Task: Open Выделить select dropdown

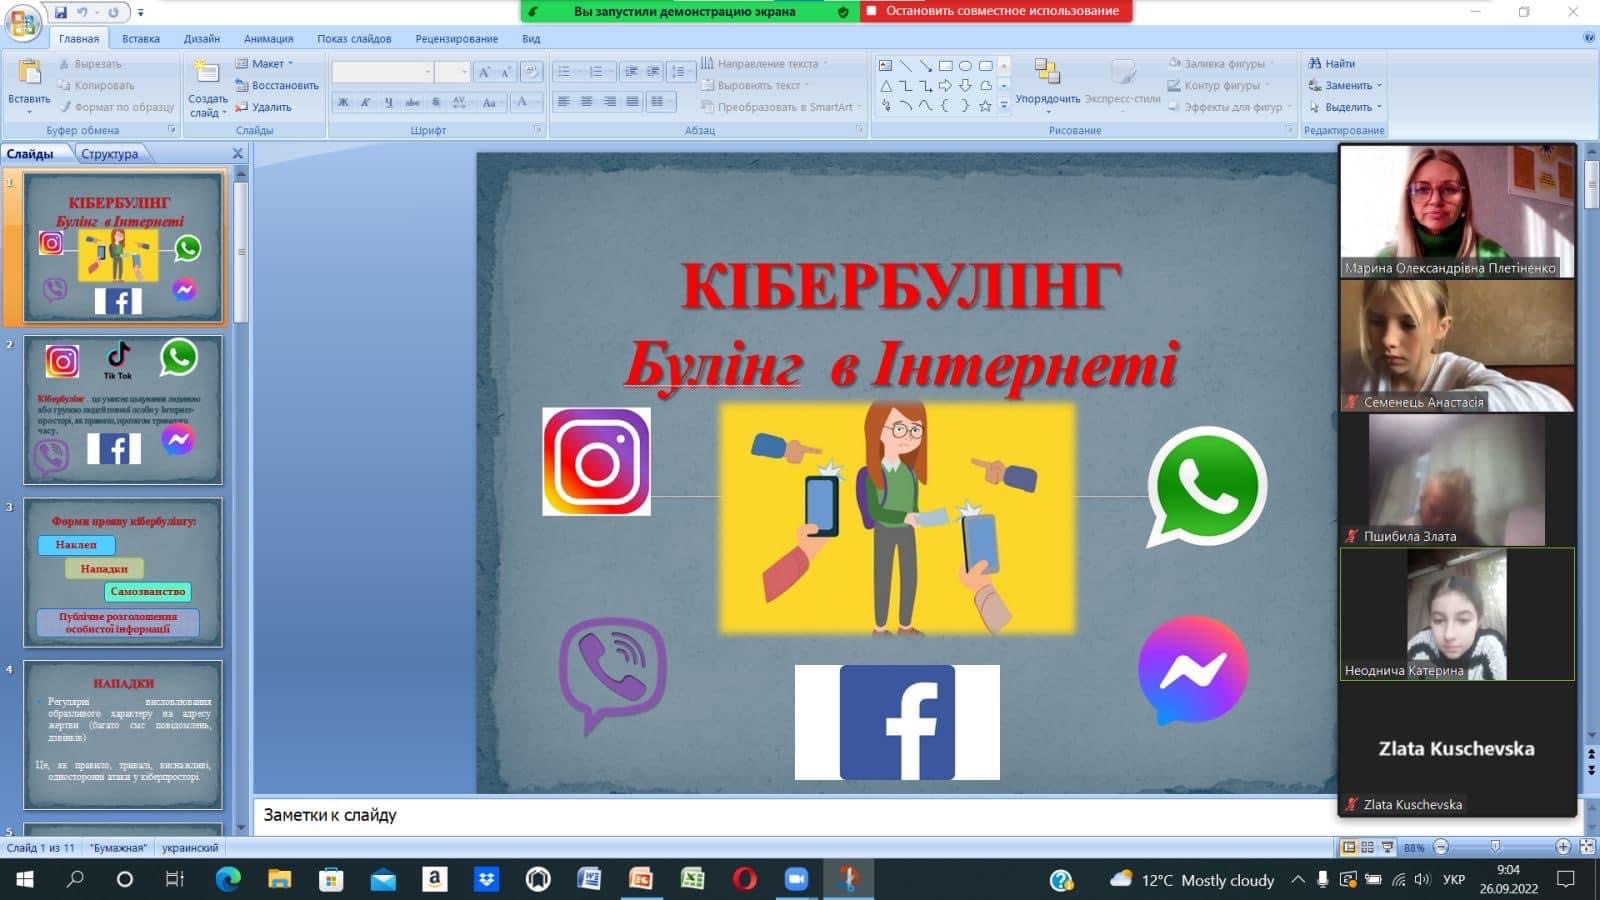Action: (x=1345, y=107)
